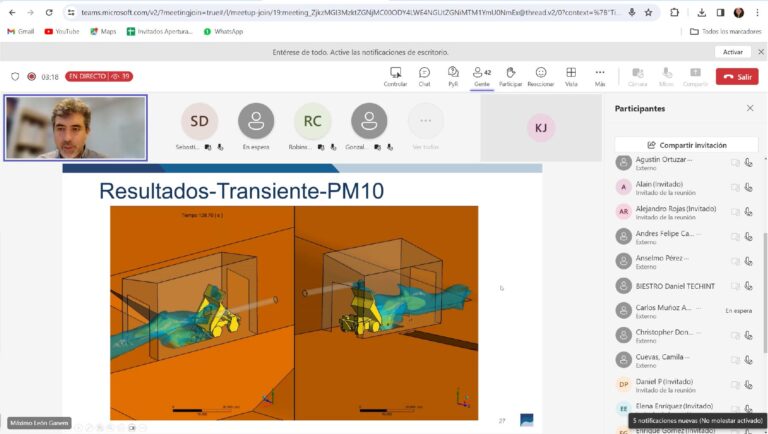
Task: Reload the Teams meeting page
Action: coord(49,13)
